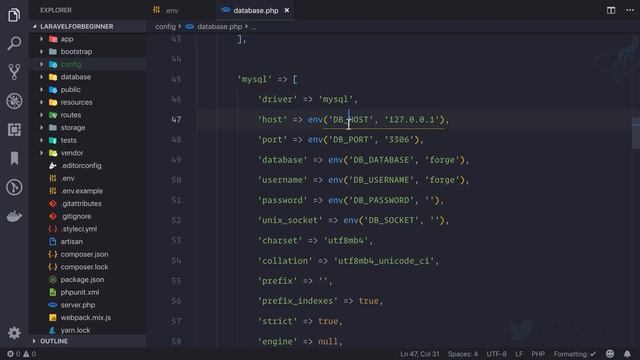
Task: Click Ln 47, Col 31 status item
Action: (x=420, y=354)
